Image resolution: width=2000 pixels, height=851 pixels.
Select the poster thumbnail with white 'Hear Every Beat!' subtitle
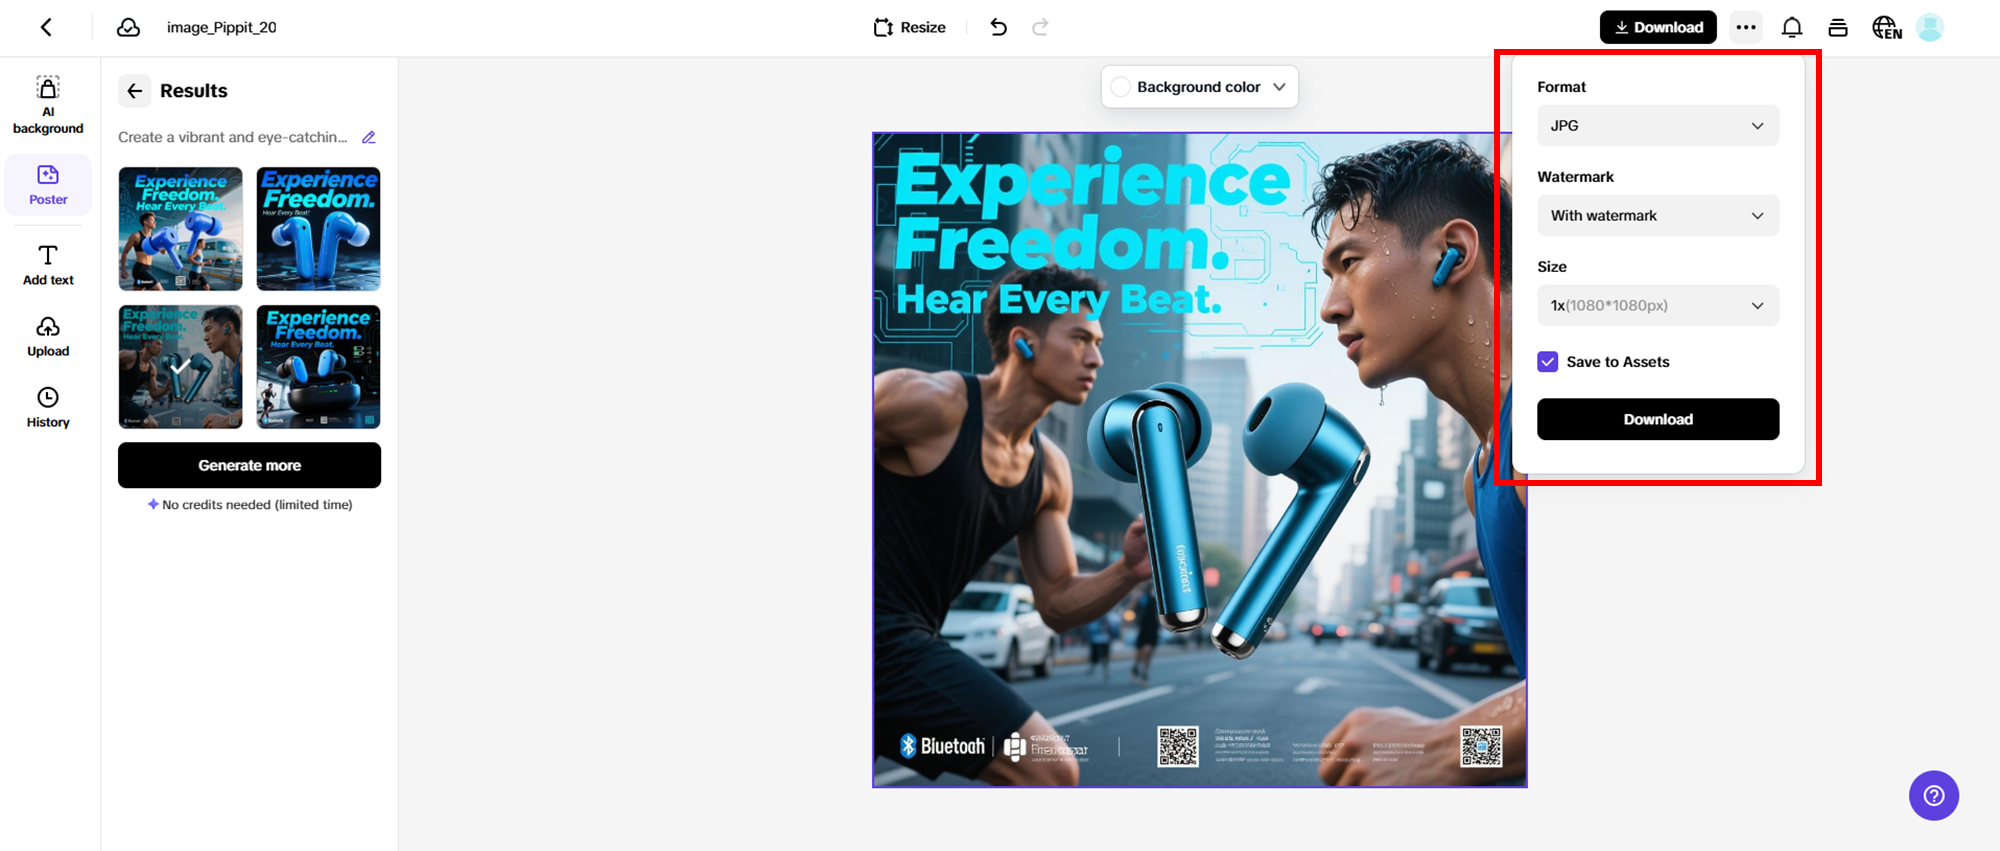pyautogui.click(x=319, y=228)
